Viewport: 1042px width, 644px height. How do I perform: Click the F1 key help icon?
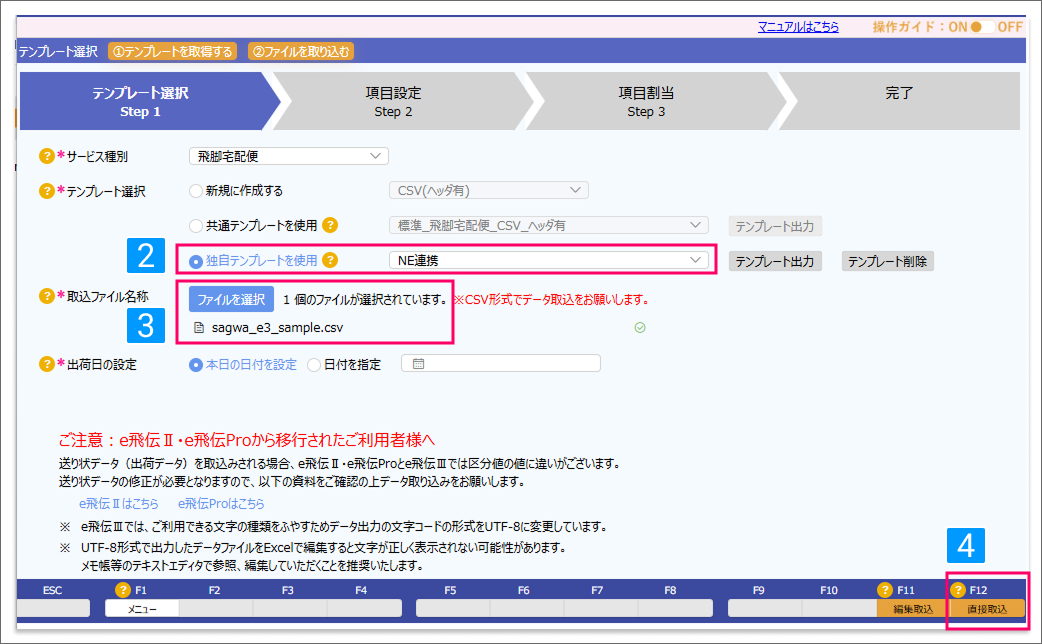point(123,590)
